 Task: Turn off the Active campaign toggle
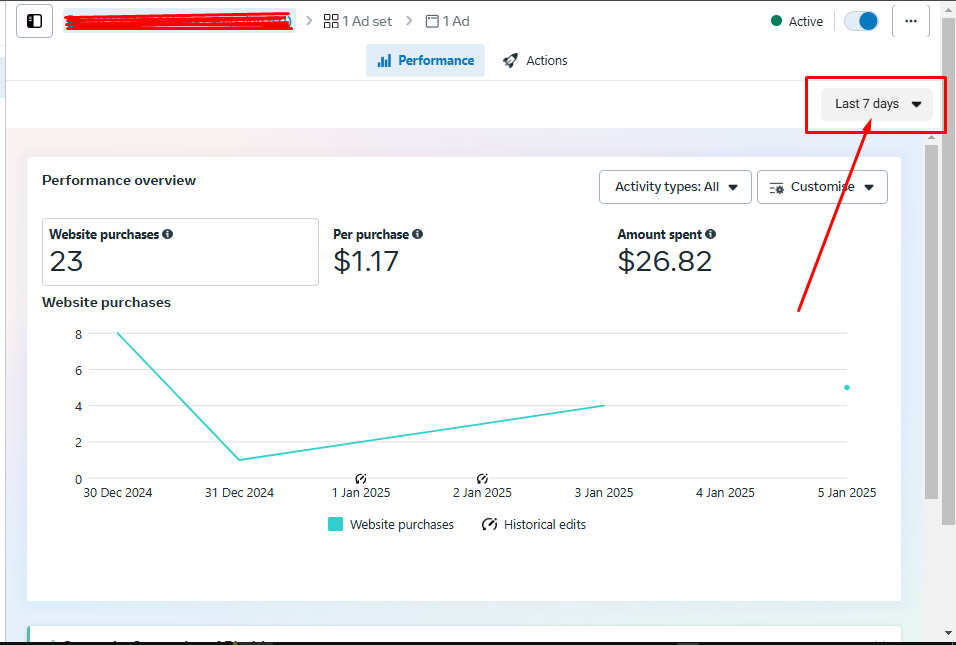[861, 21]
